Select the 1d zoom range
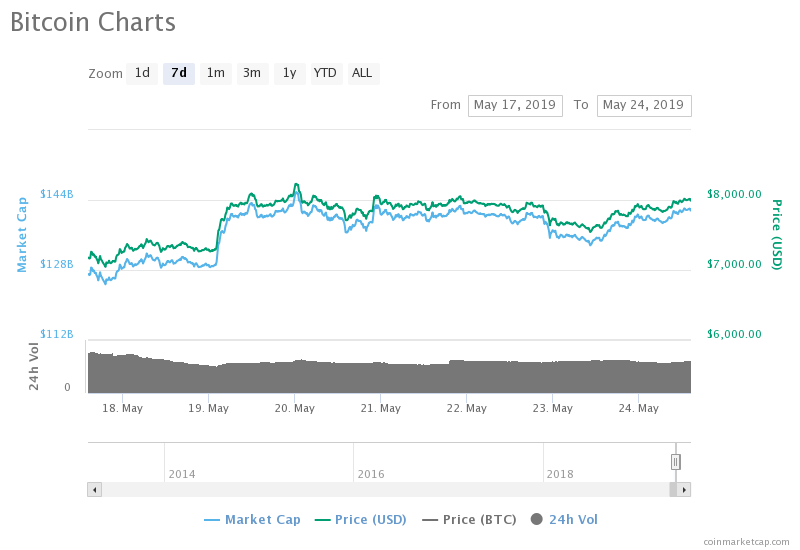This screenshot has width=800, height=550. [x=142, y=73]
